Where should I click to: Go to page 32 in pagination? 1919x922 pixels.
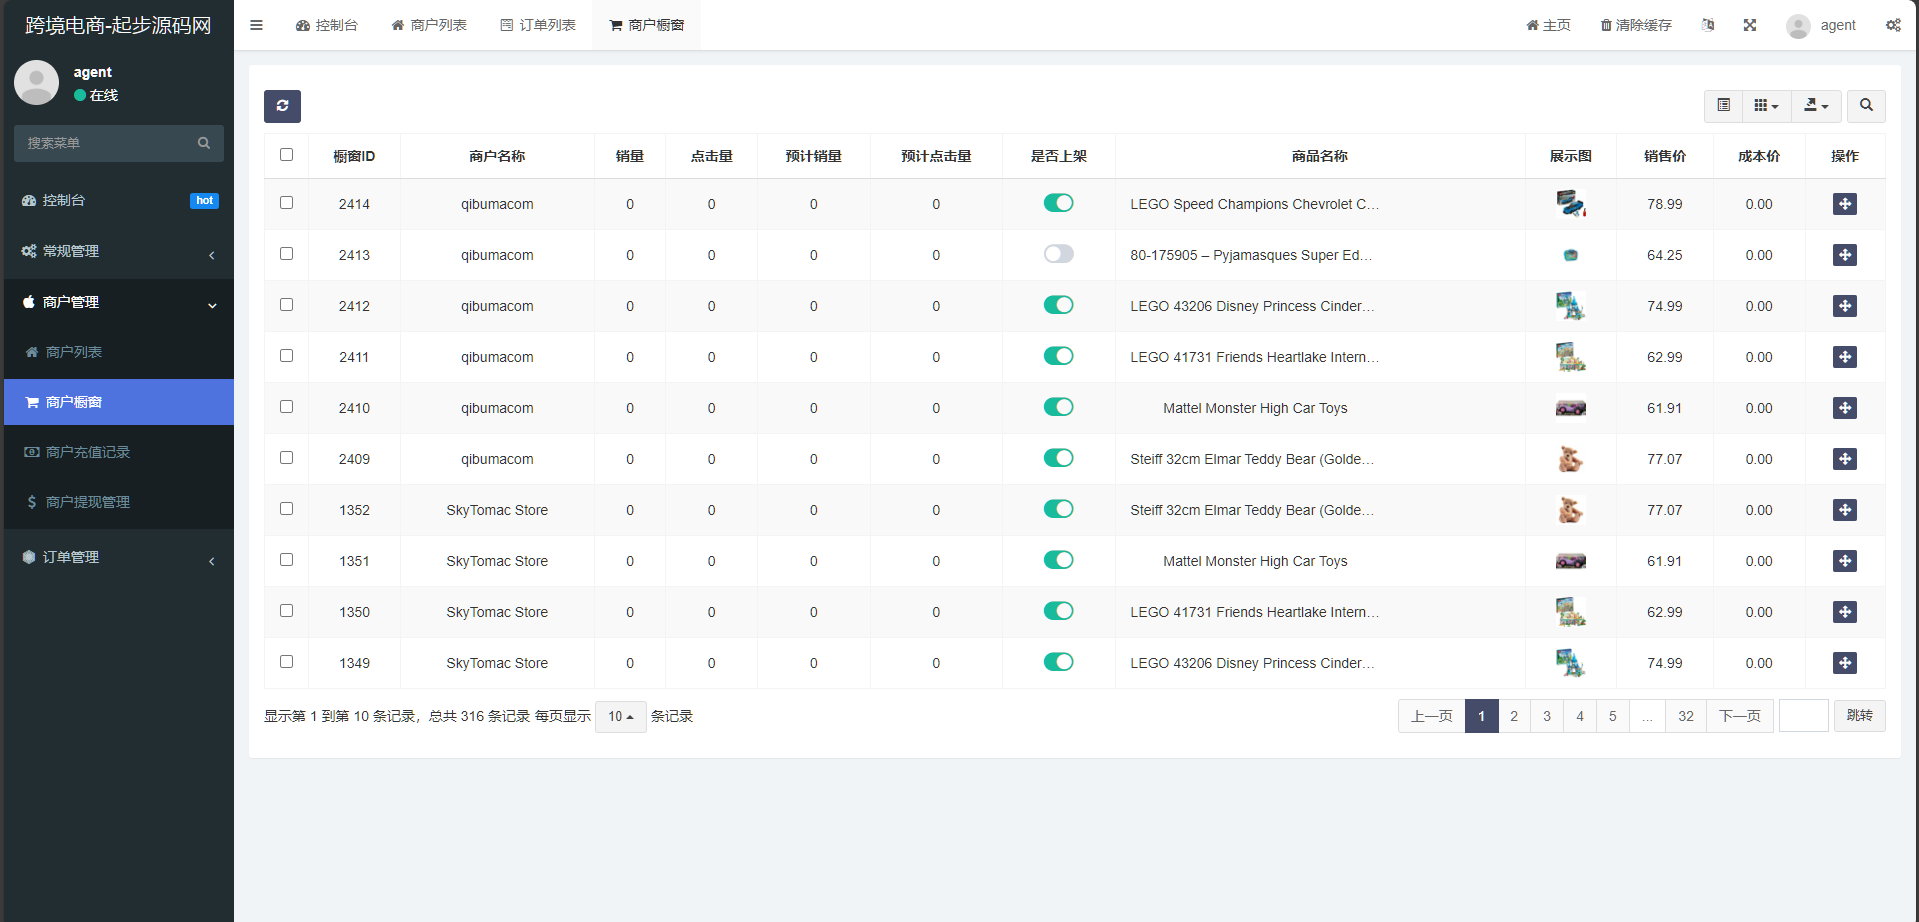click(1686, 716)
